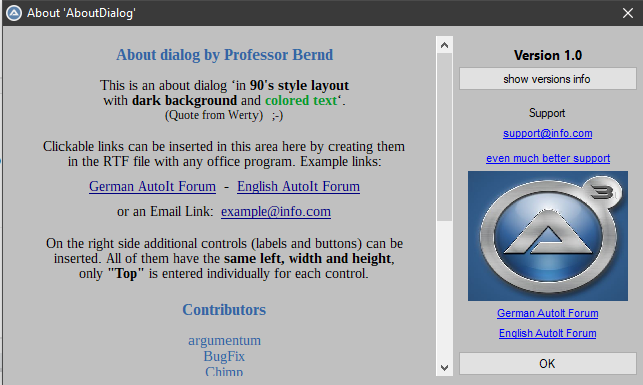
Task: Click the AutoIt logo image
Action: (x=547, y=236)
